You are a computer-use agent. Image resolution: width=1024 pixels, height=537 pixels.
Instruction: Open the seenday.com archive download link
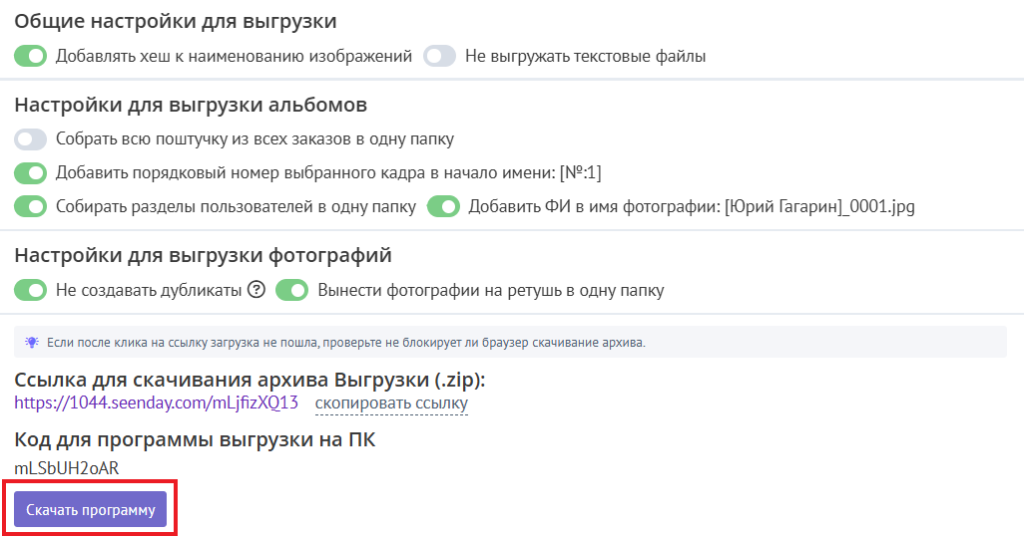(x=156, y=403)
